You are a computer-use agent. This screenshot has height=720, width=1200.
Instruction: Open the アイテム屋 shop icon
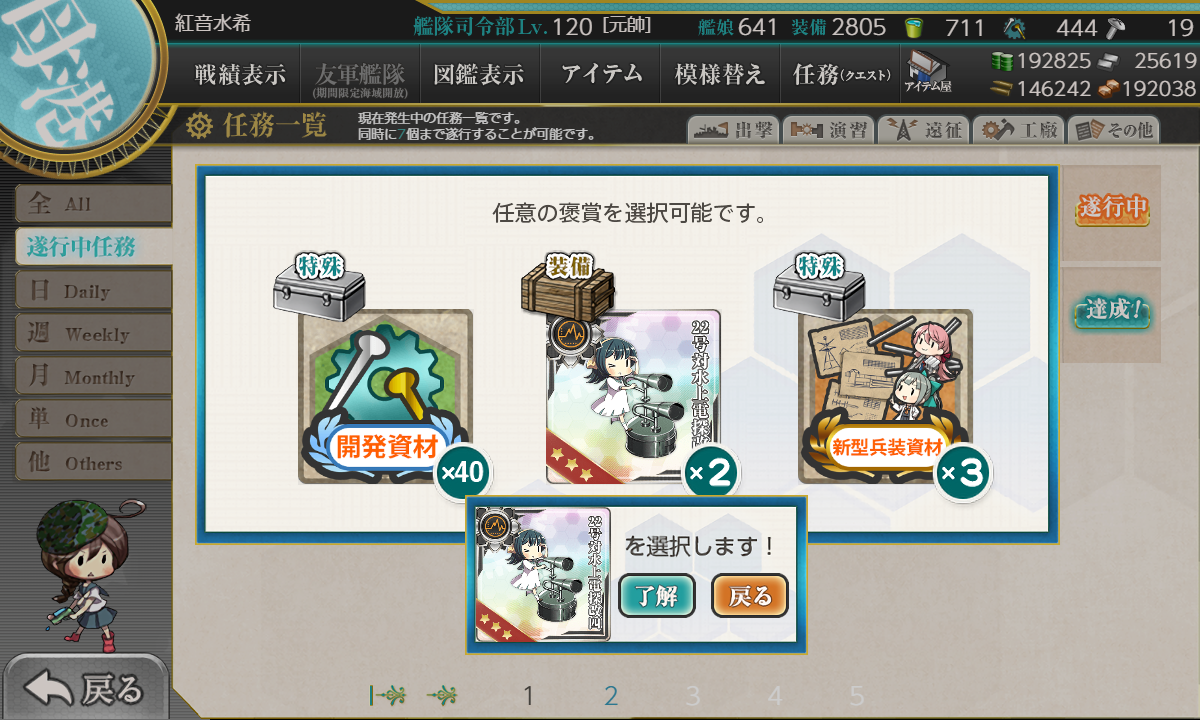[x=928, y=73]
